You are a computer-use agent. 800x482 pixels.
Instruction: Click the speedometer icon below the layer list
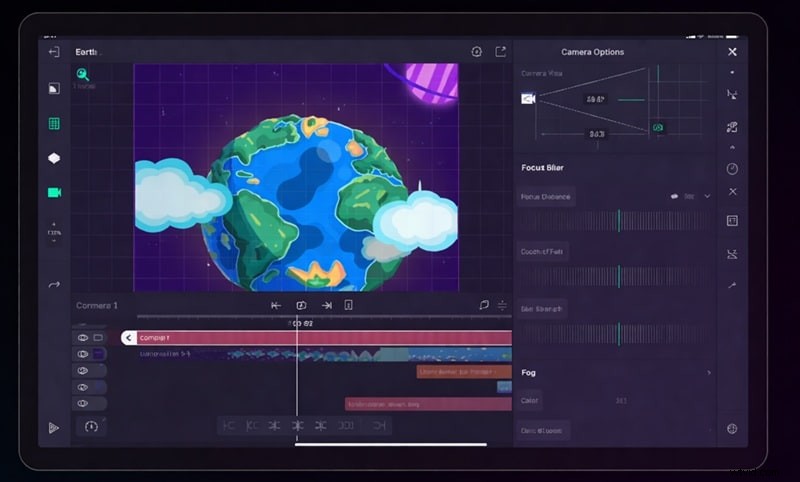click(x=91, y=426)
